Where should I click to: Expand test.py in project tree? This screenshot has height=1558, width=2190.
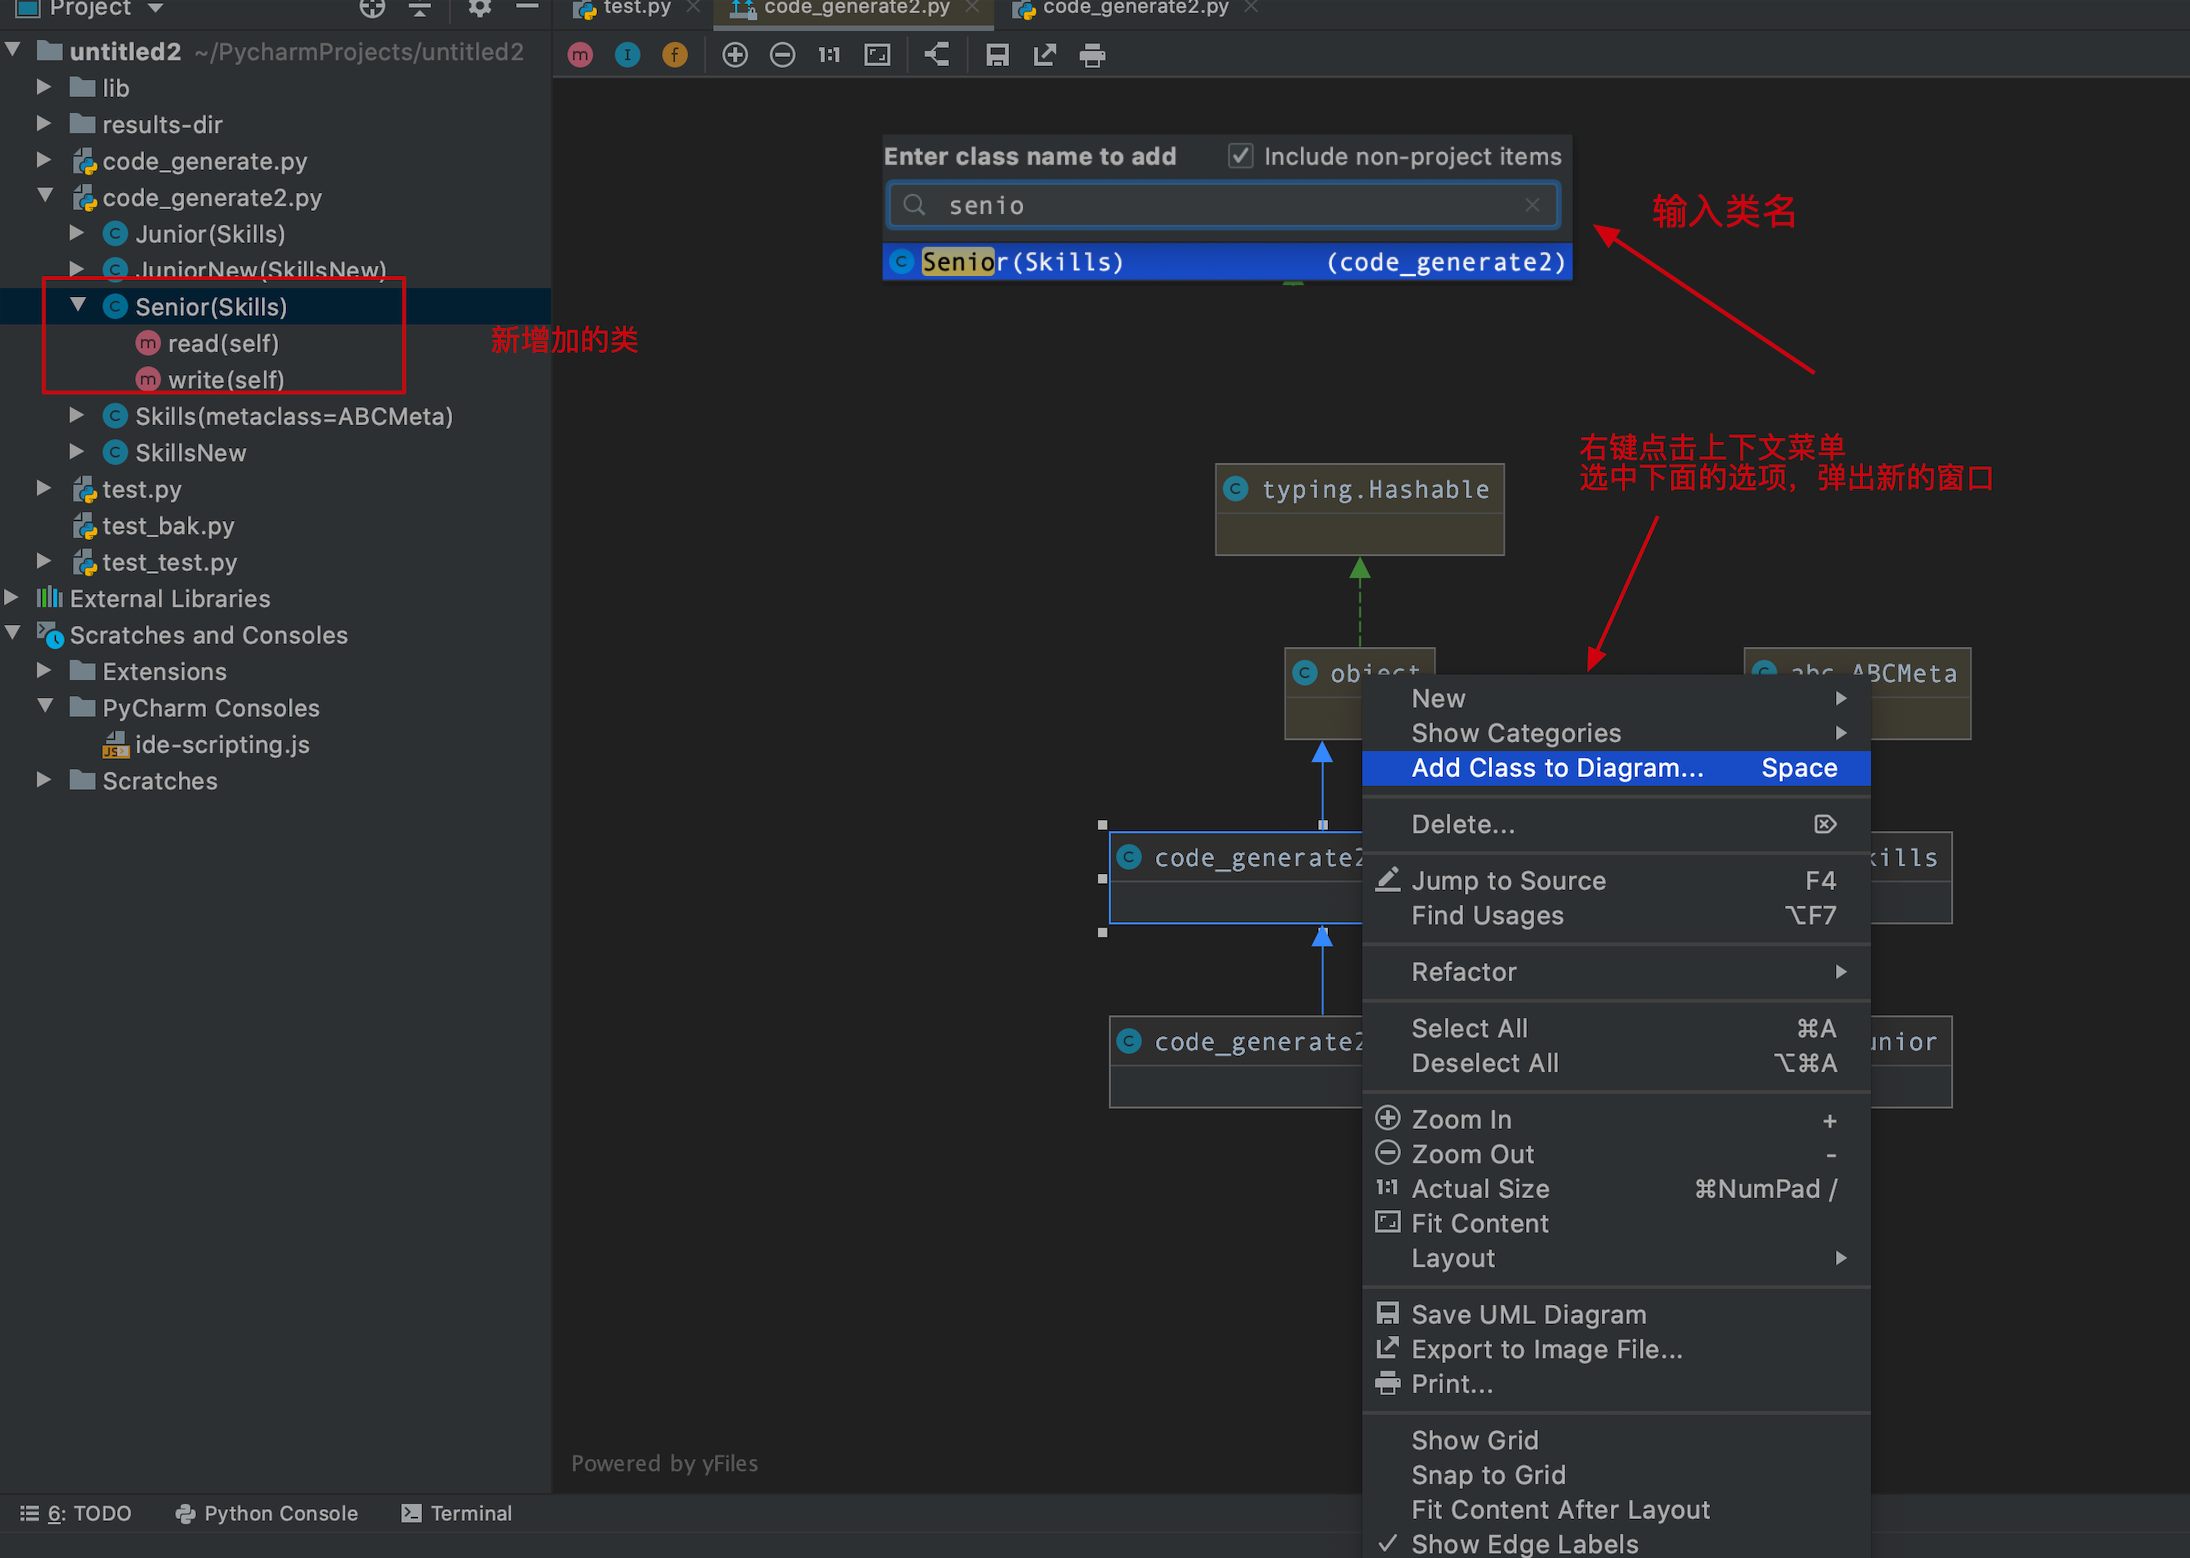click(x=44, y=488)
